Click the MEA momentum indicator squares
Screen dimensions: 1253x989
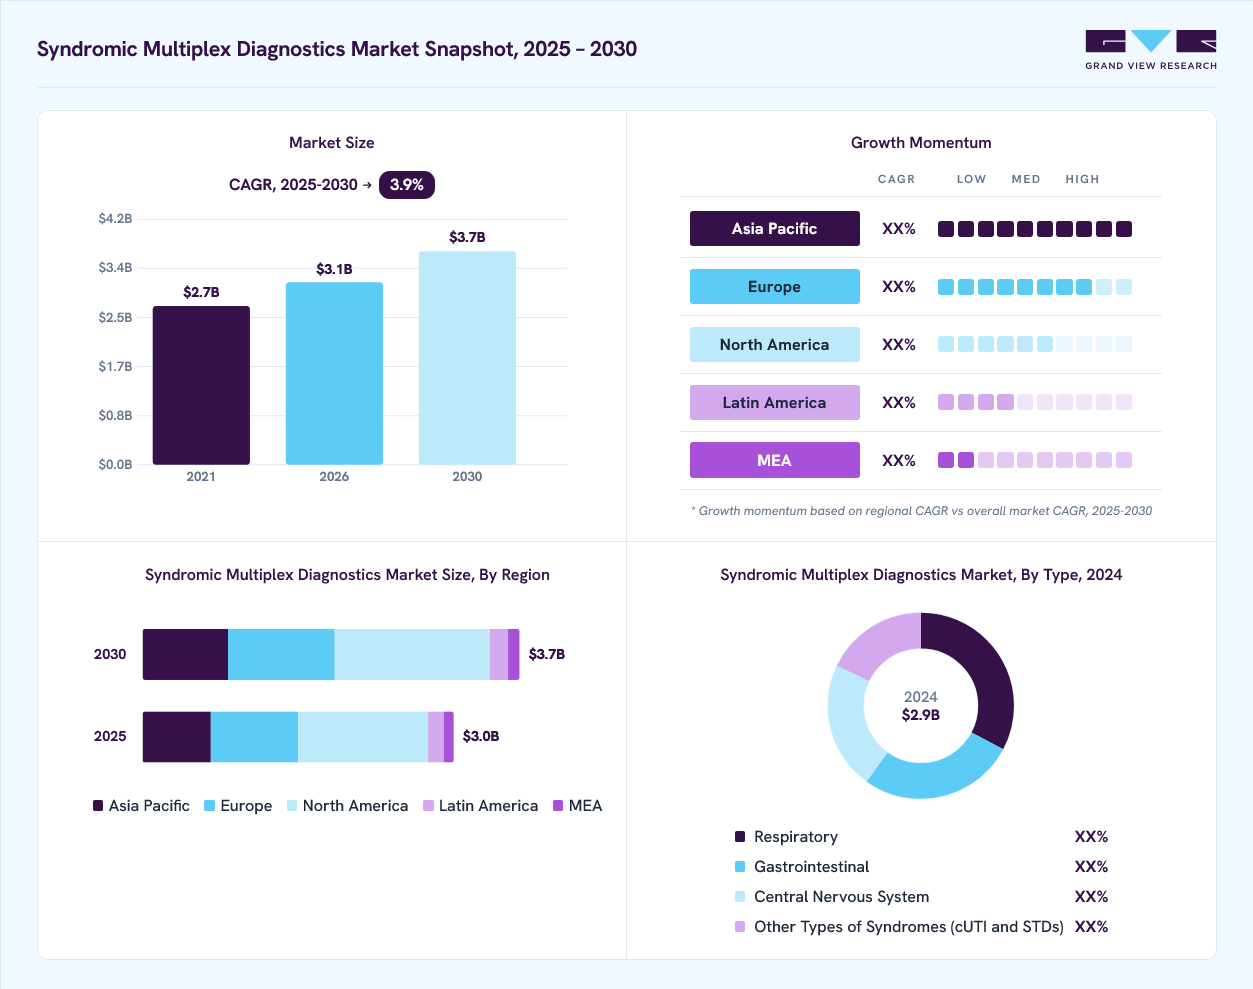tap(1035, 460)
